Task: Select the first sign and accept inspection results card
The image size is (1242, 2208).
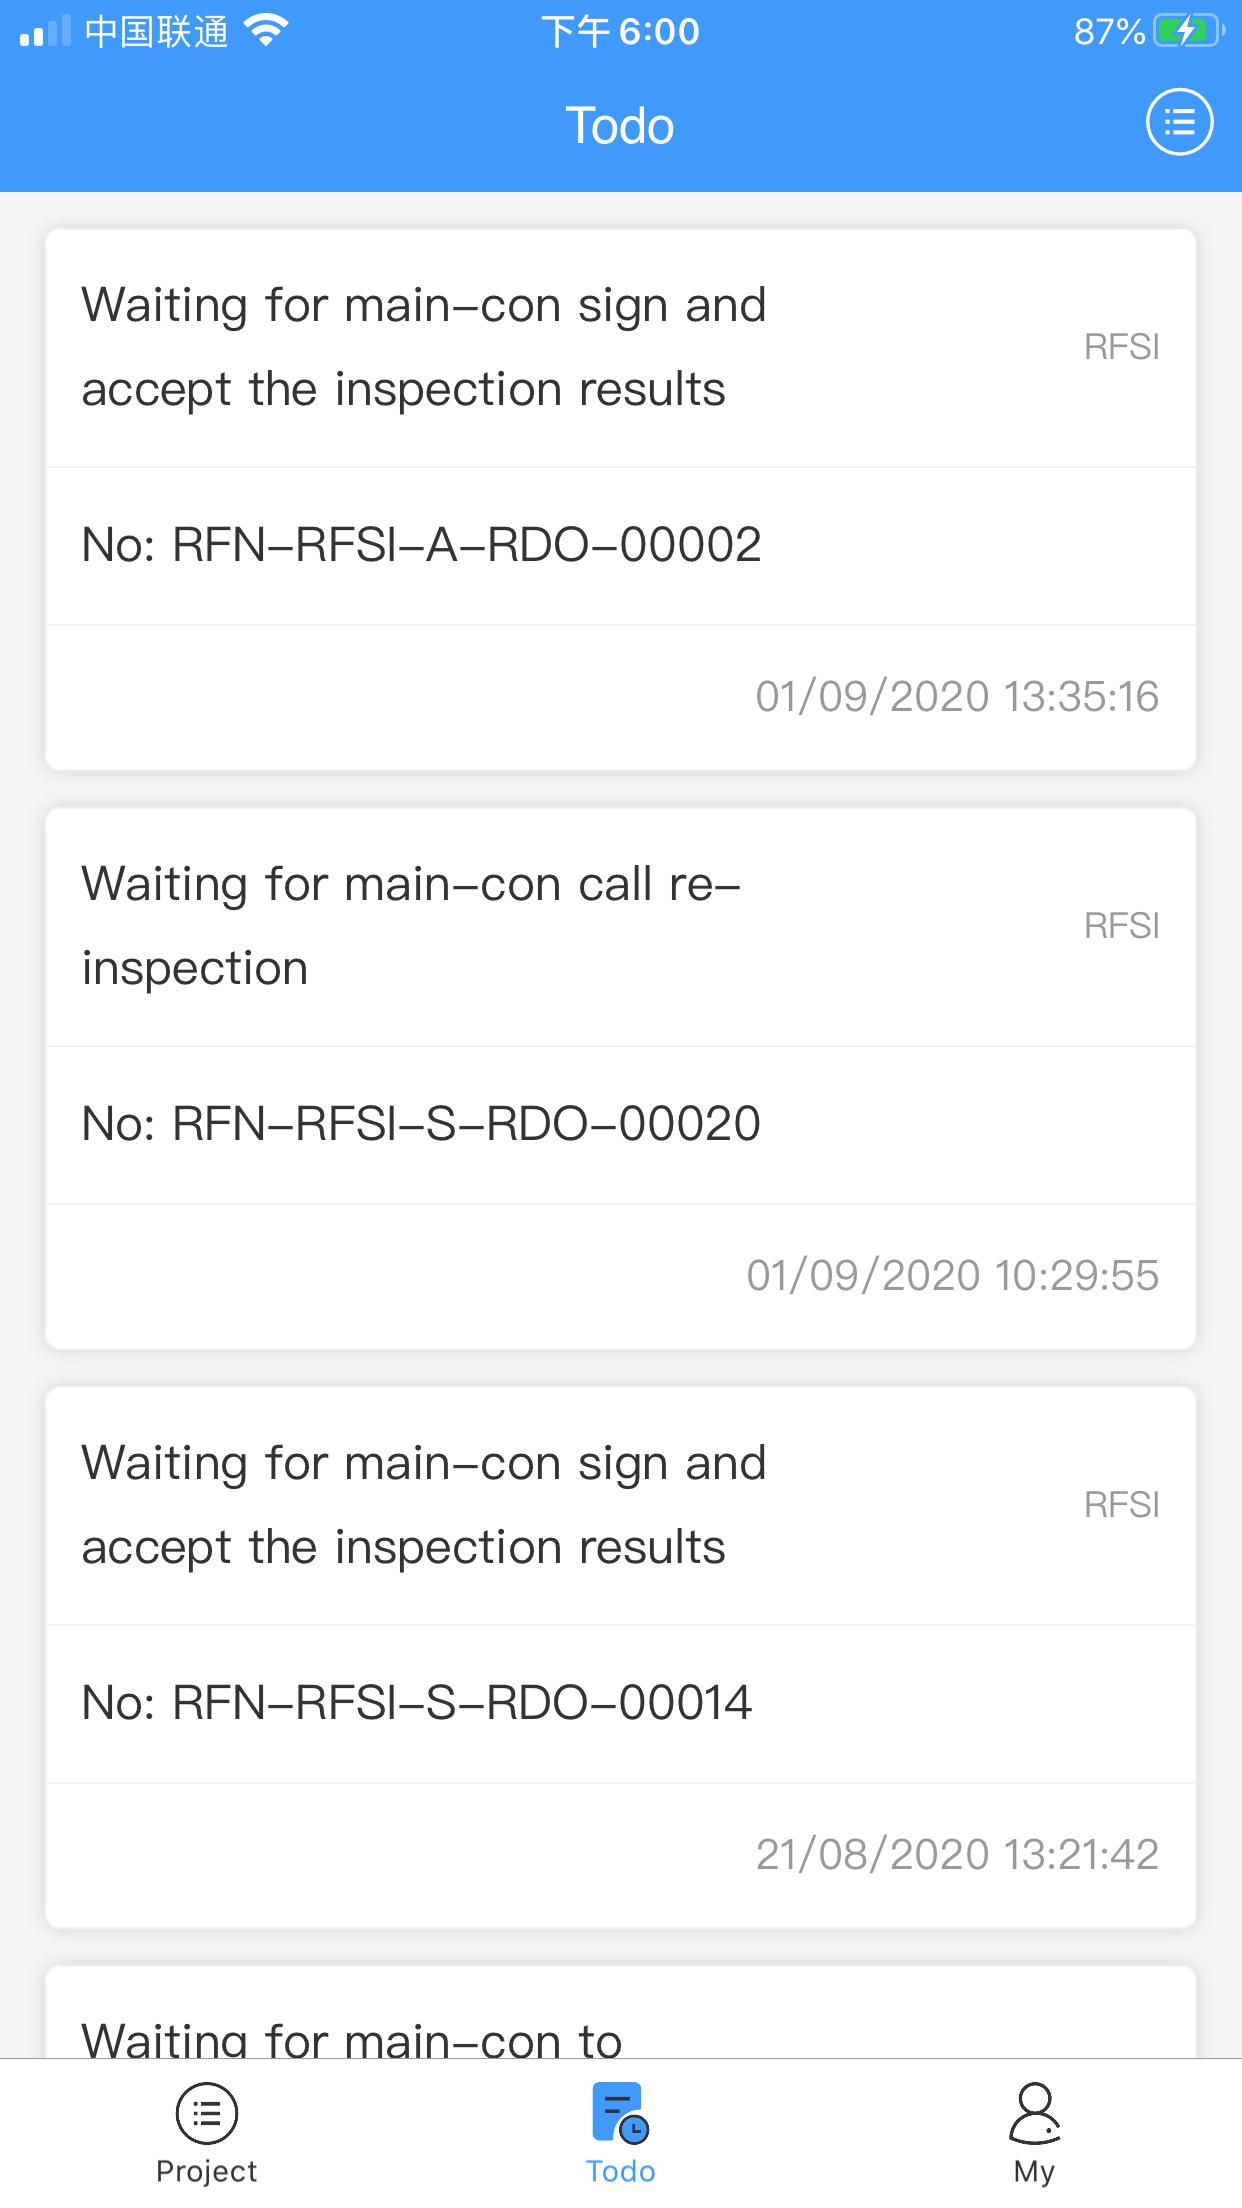Action: [x=620, y=500]
